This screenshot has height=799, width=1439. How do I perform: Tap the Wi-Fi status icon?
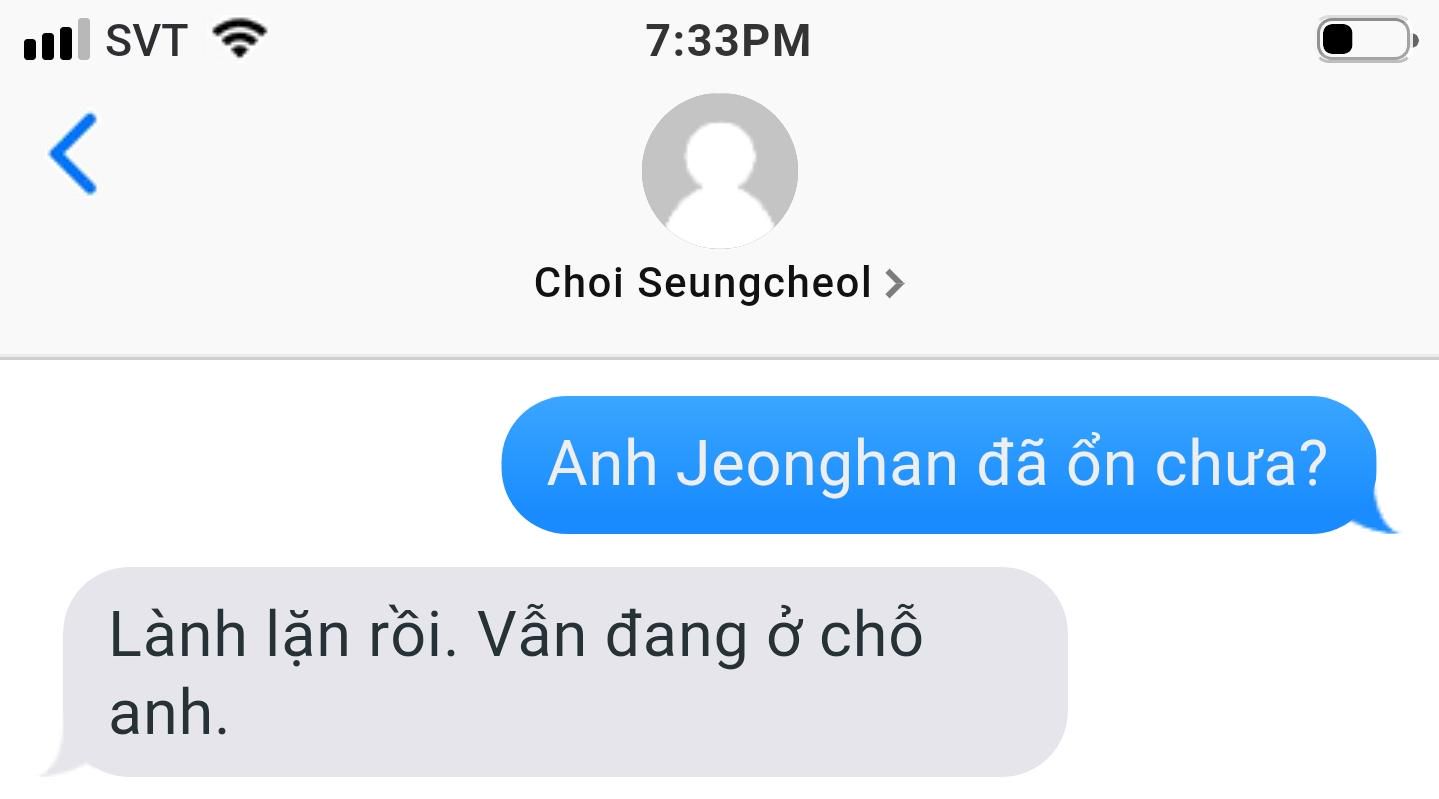click(x=238, y=40)
